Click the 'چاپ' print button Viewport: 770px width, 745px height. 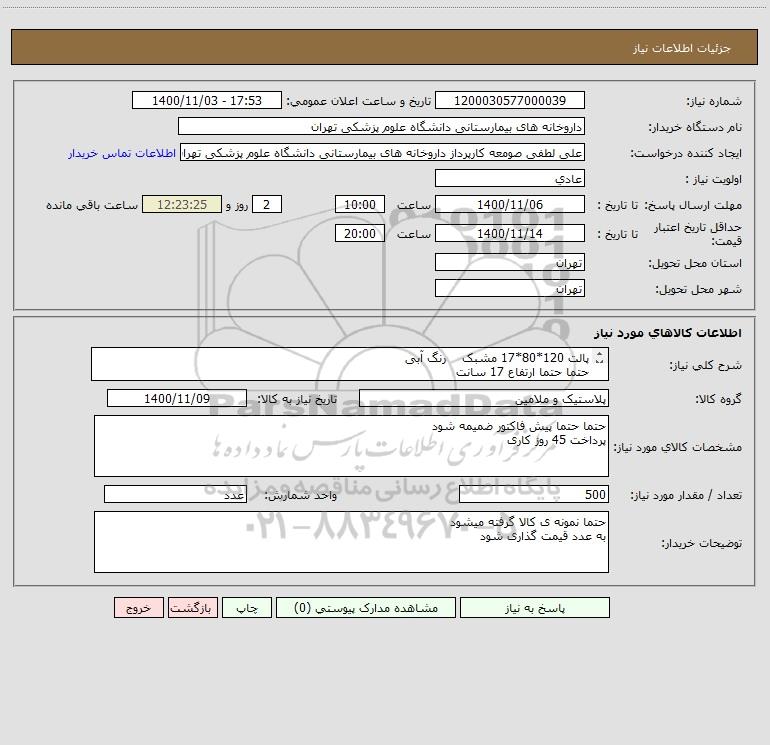tap(247, 608)
